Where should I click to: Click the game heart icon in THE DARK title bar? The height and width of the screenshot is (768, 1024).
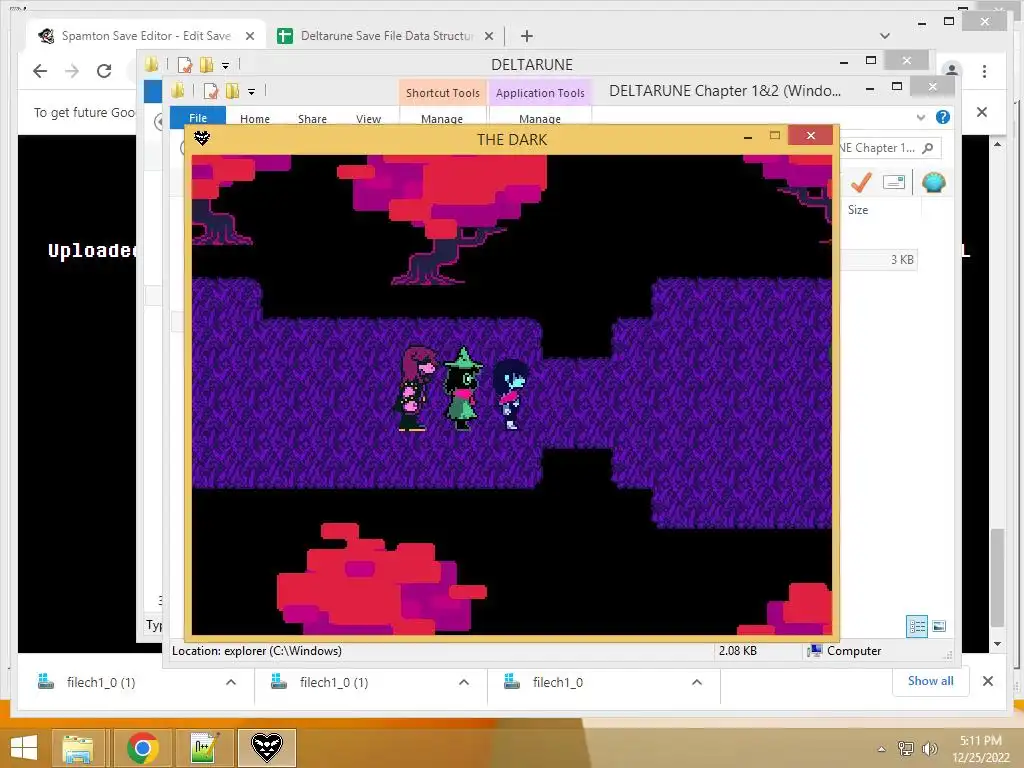pyautogui.click(x=202, y=138)
